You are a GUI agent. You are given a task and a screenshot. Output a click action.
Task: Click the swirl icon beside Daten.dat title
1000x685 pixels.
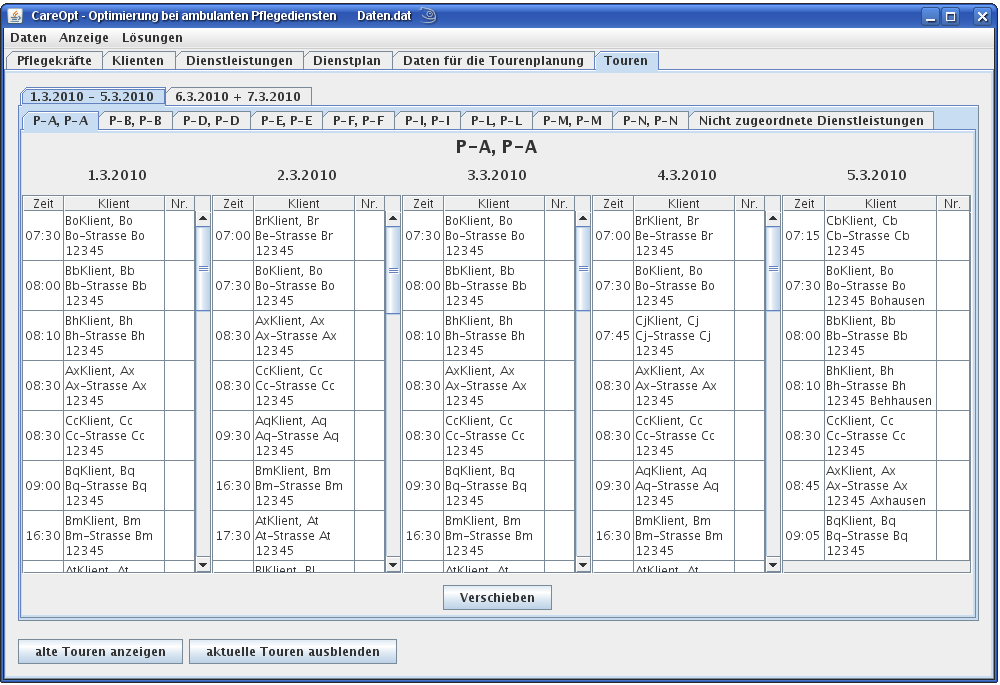[427, 15]
